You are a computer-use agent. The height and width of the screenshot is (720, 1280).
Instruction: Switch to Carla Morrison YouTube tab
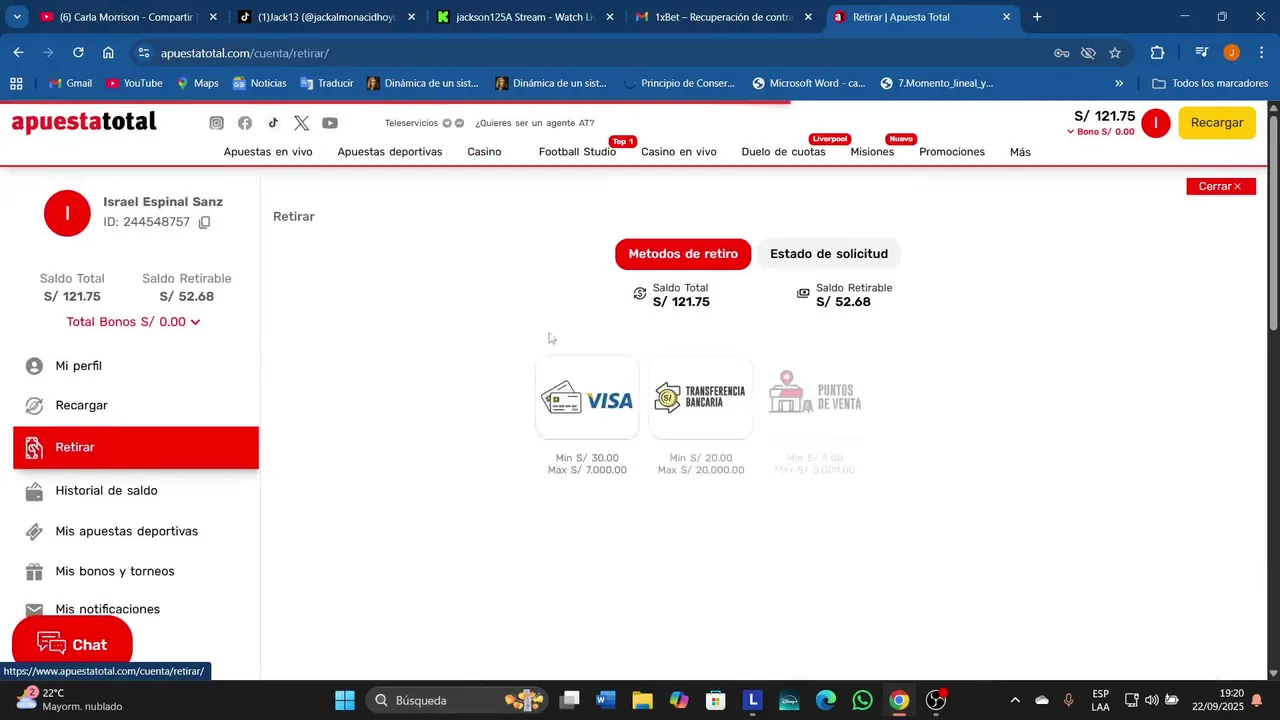(x=128, y=17)
